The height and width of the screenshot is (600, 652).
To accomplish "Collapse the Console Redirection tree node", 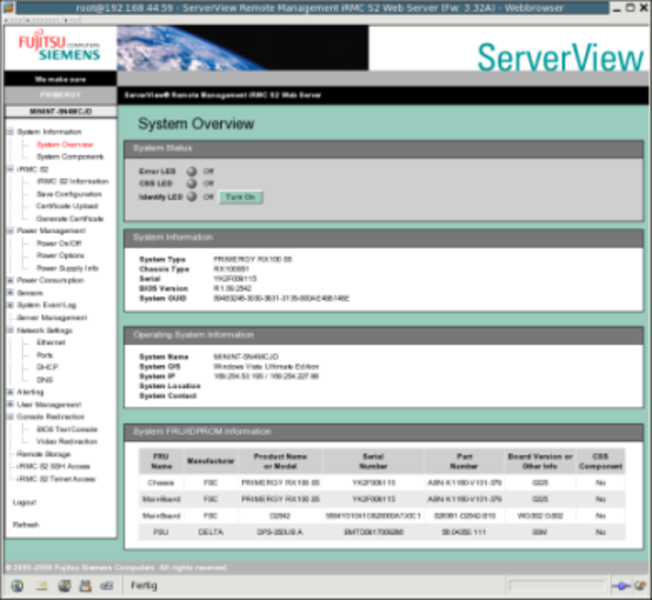I will click(x=11, y=417).
